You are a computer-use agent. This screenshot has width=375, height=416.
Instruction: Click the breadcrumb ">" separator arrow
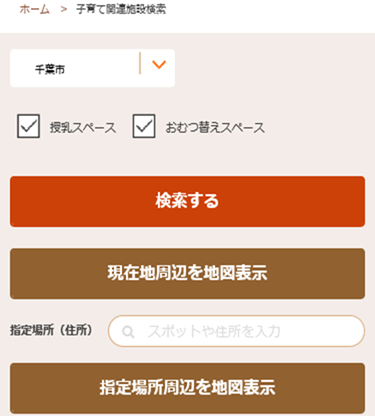click(x=64, y=9)
